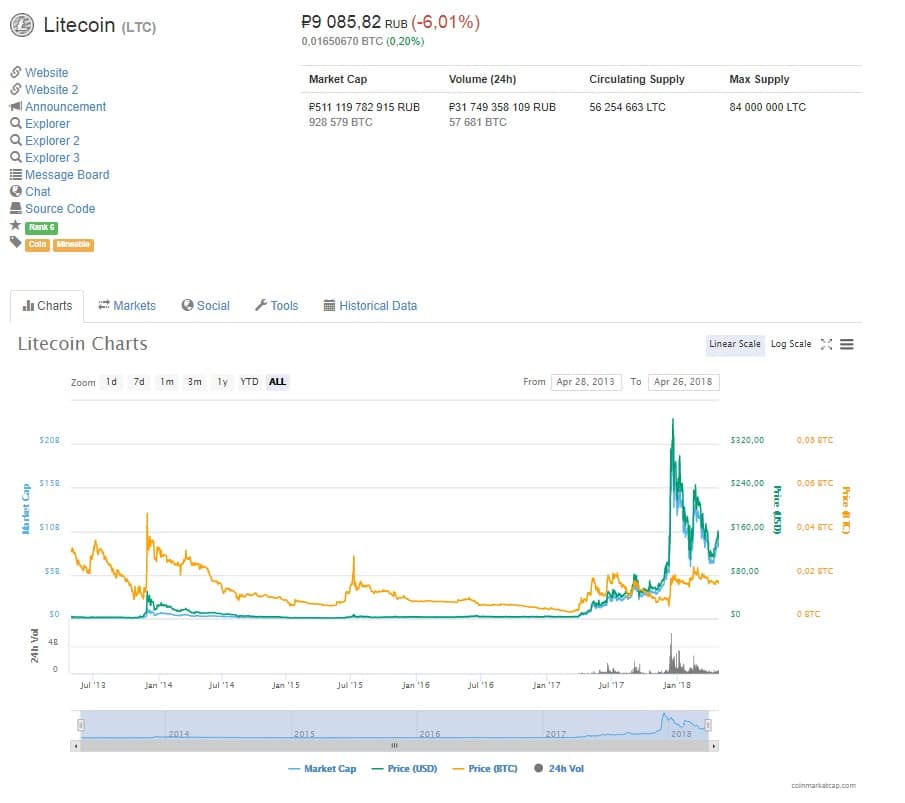The image size is (905, 803).
Task: Click the navigator scrollbar right arrow
Action: [714, 746]
